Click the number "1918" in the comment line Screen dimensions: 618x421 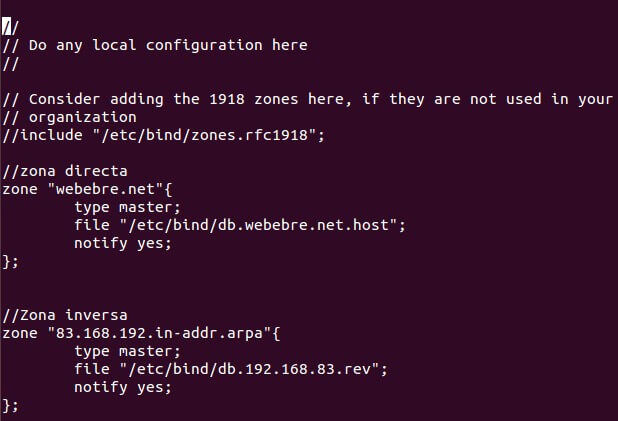tap(200, 98)
